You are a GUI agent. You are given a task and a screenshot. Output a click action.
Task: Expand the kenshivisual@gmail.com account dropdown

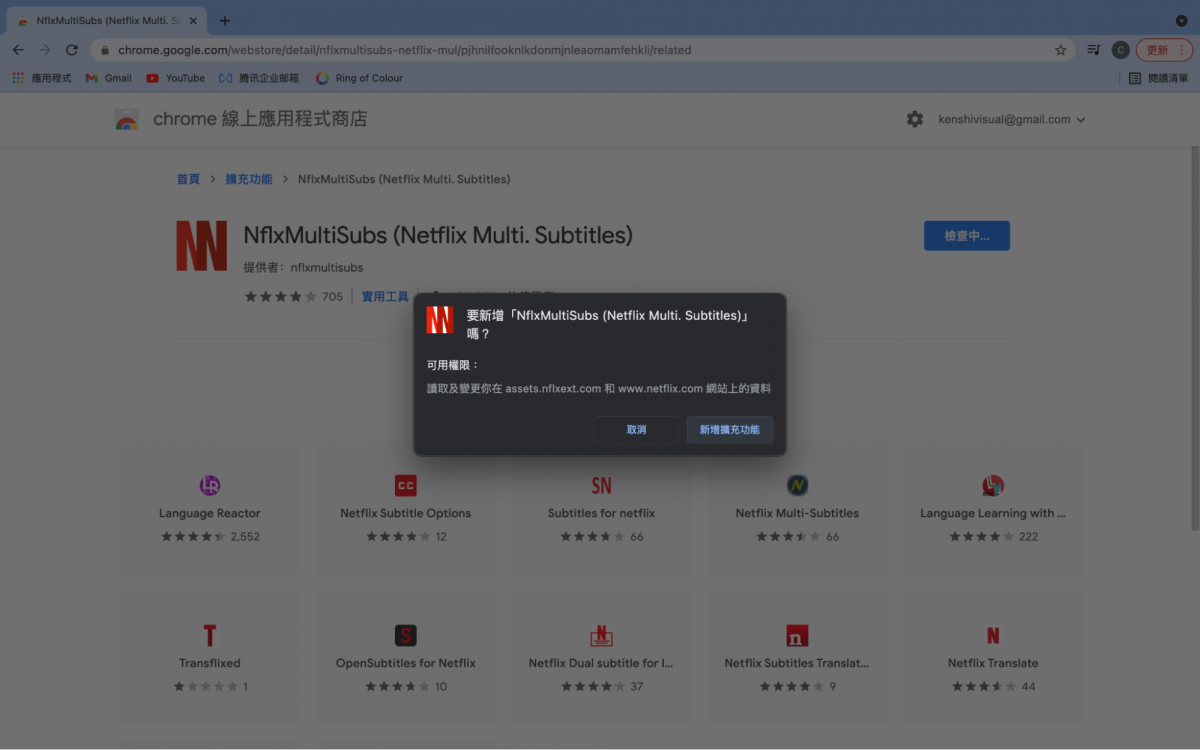[x=1012, y=119]
